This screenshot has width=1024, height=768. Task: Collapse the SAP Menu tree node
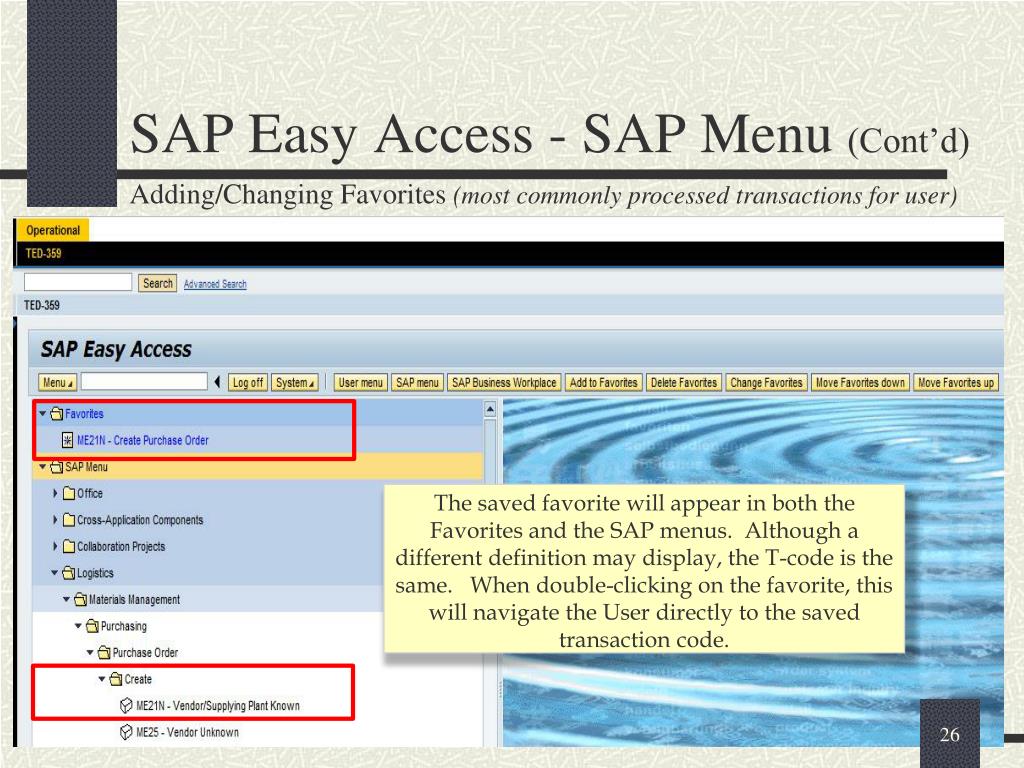(42, 466)
